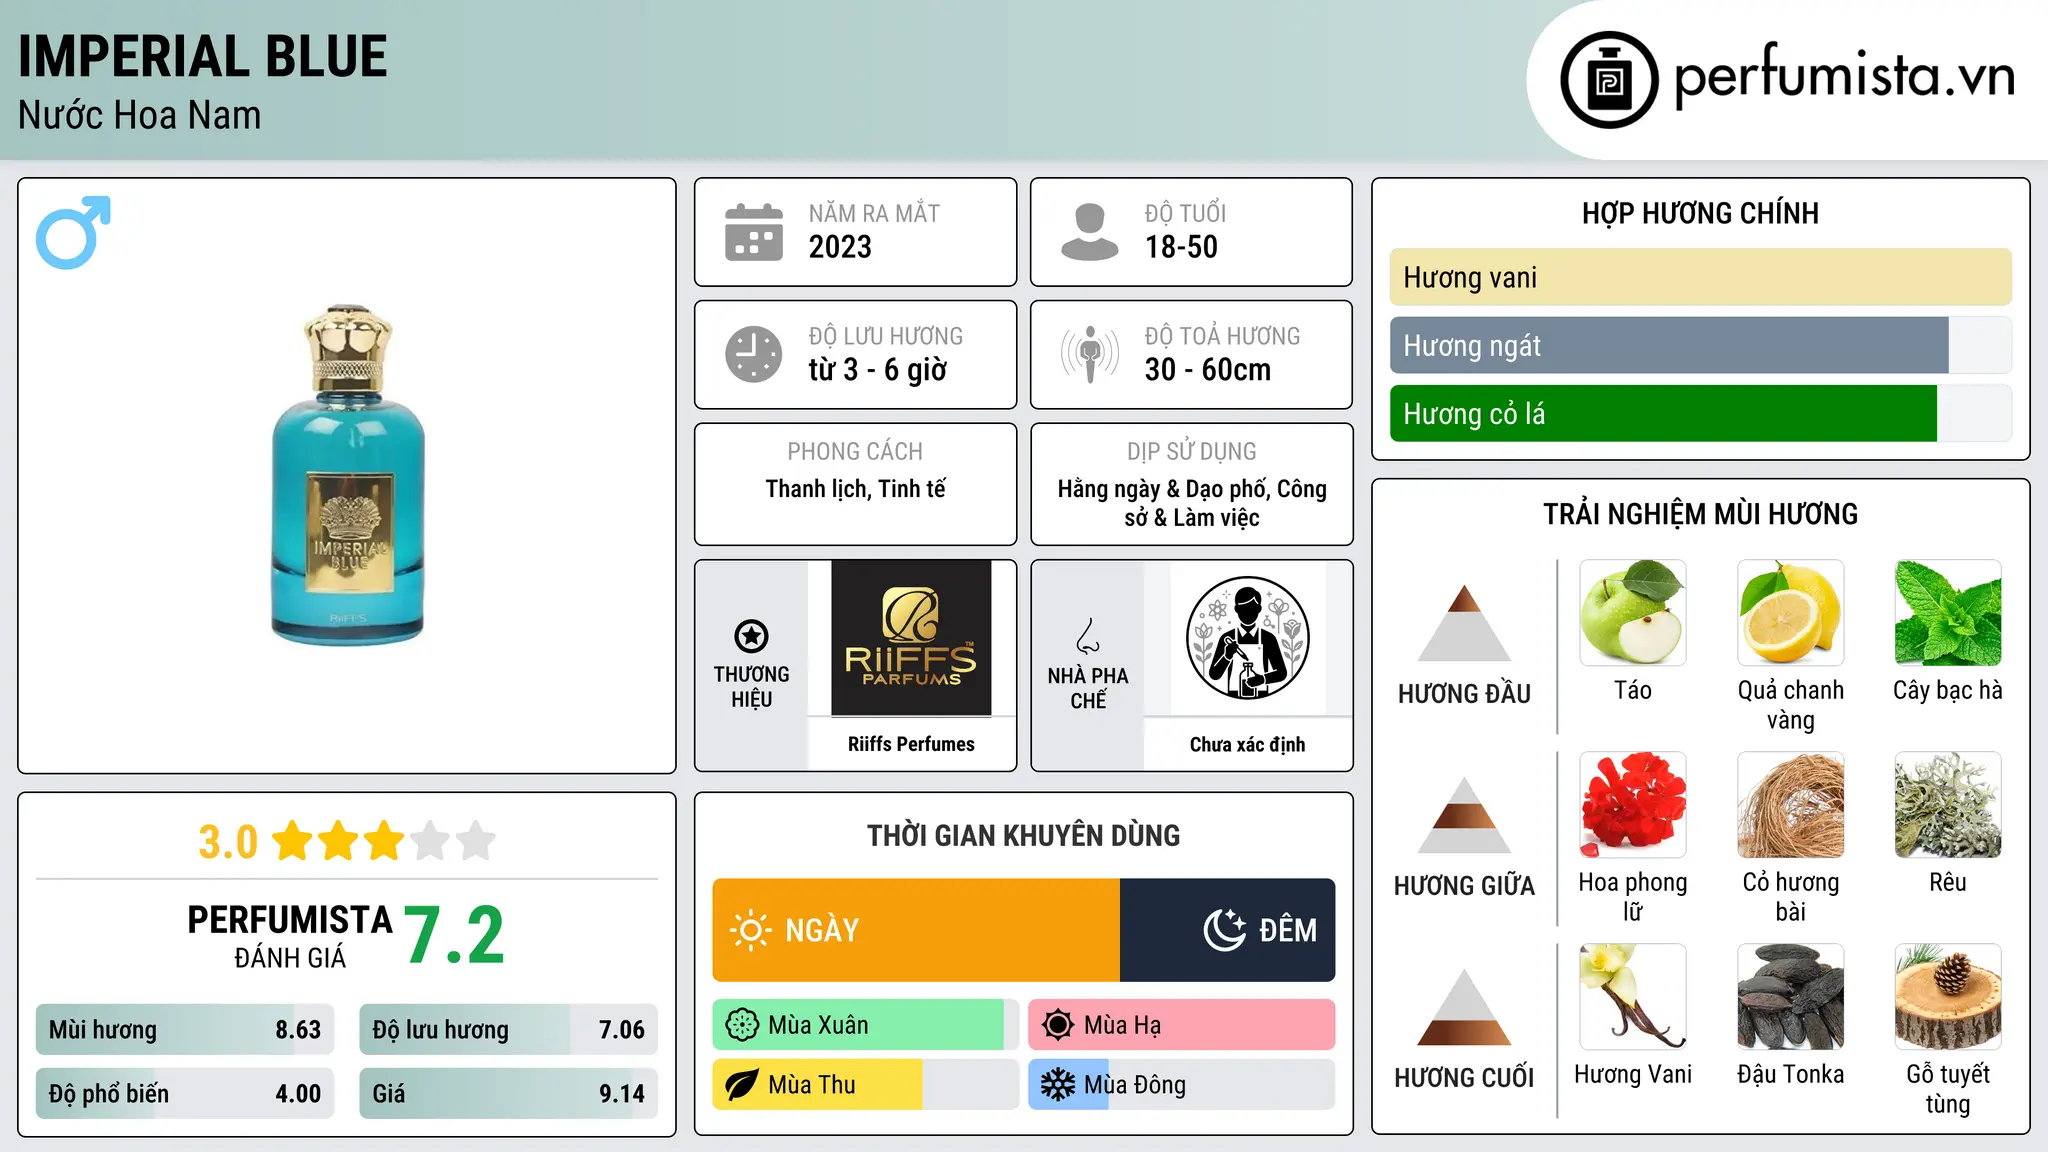Screen dimensions: 2048x1152
Task: Click the Độ lưu hương 7.06 score bar
Action: click(508, 1029)
